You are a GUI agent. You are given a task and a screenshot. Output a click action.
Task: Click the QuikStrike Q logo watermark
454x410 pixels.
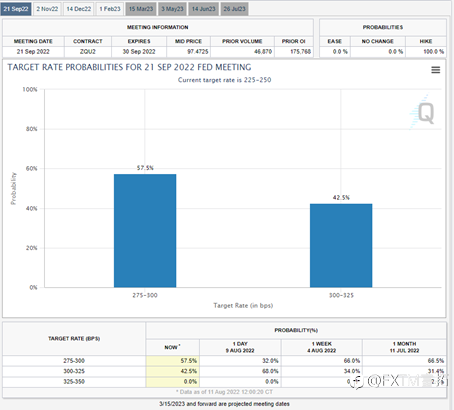[423, 112]
